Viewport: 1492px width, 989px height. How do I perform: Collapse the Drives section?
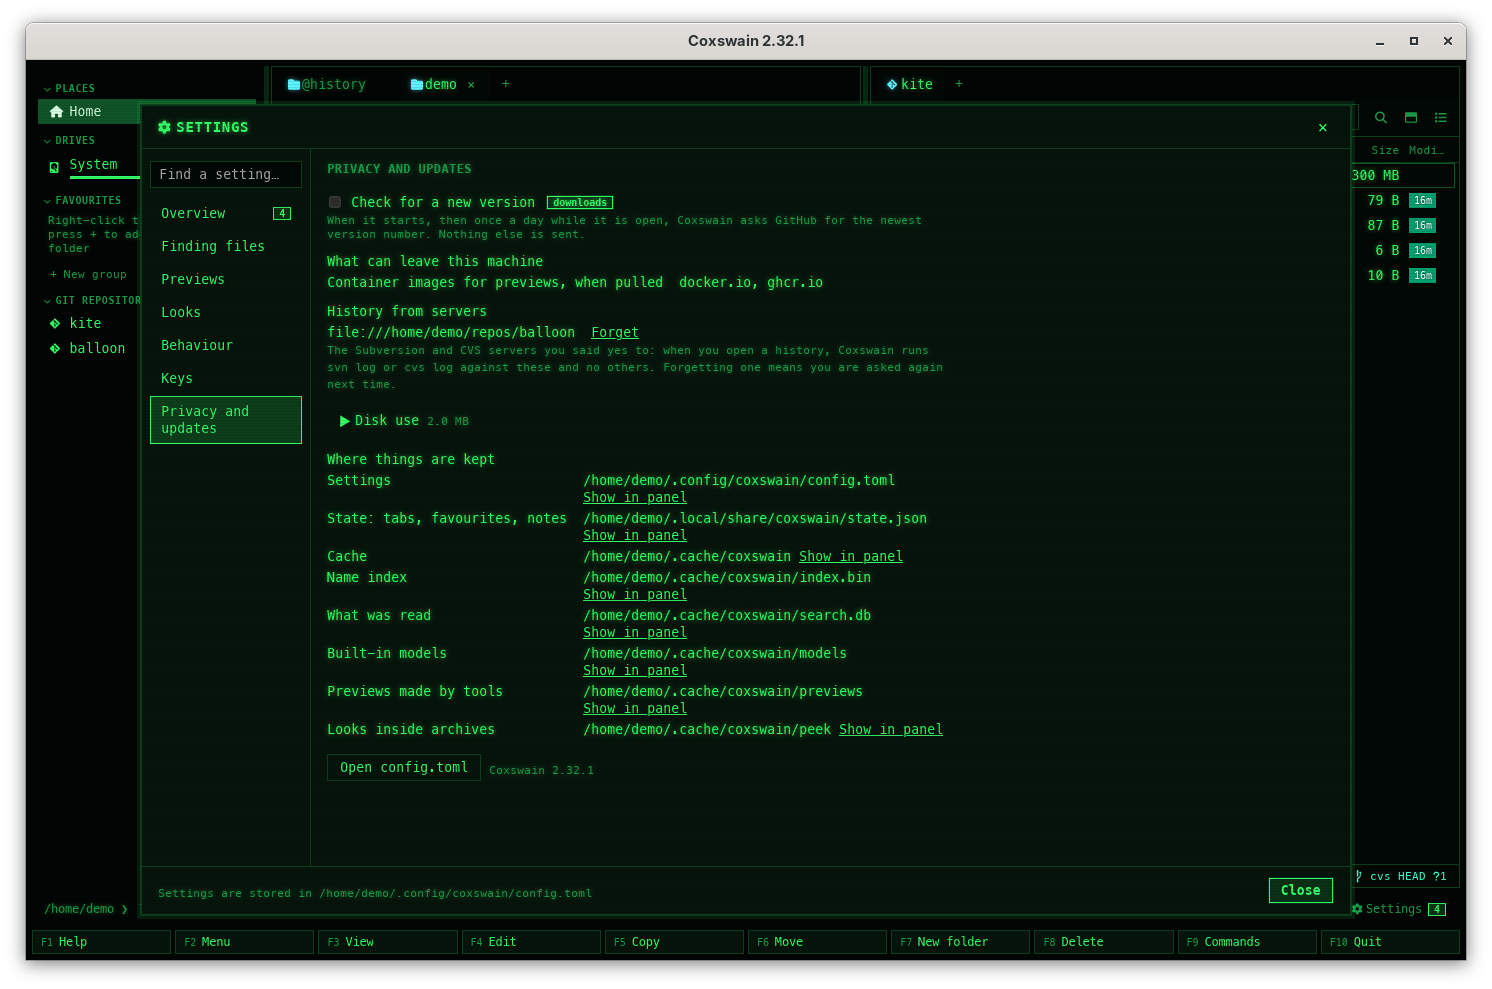pos(47,141)
